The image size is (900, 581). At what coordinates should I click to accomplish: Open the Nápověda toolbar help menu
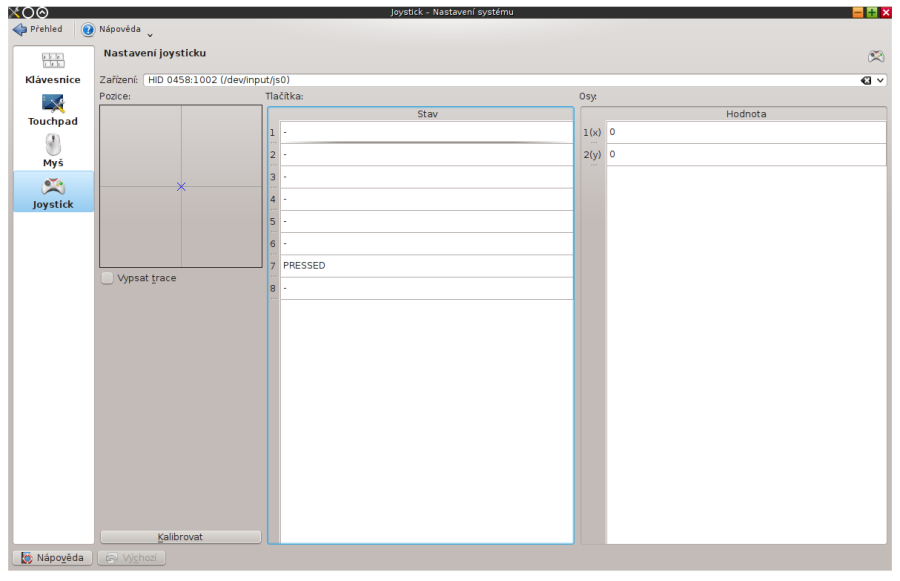coord(111,29)
